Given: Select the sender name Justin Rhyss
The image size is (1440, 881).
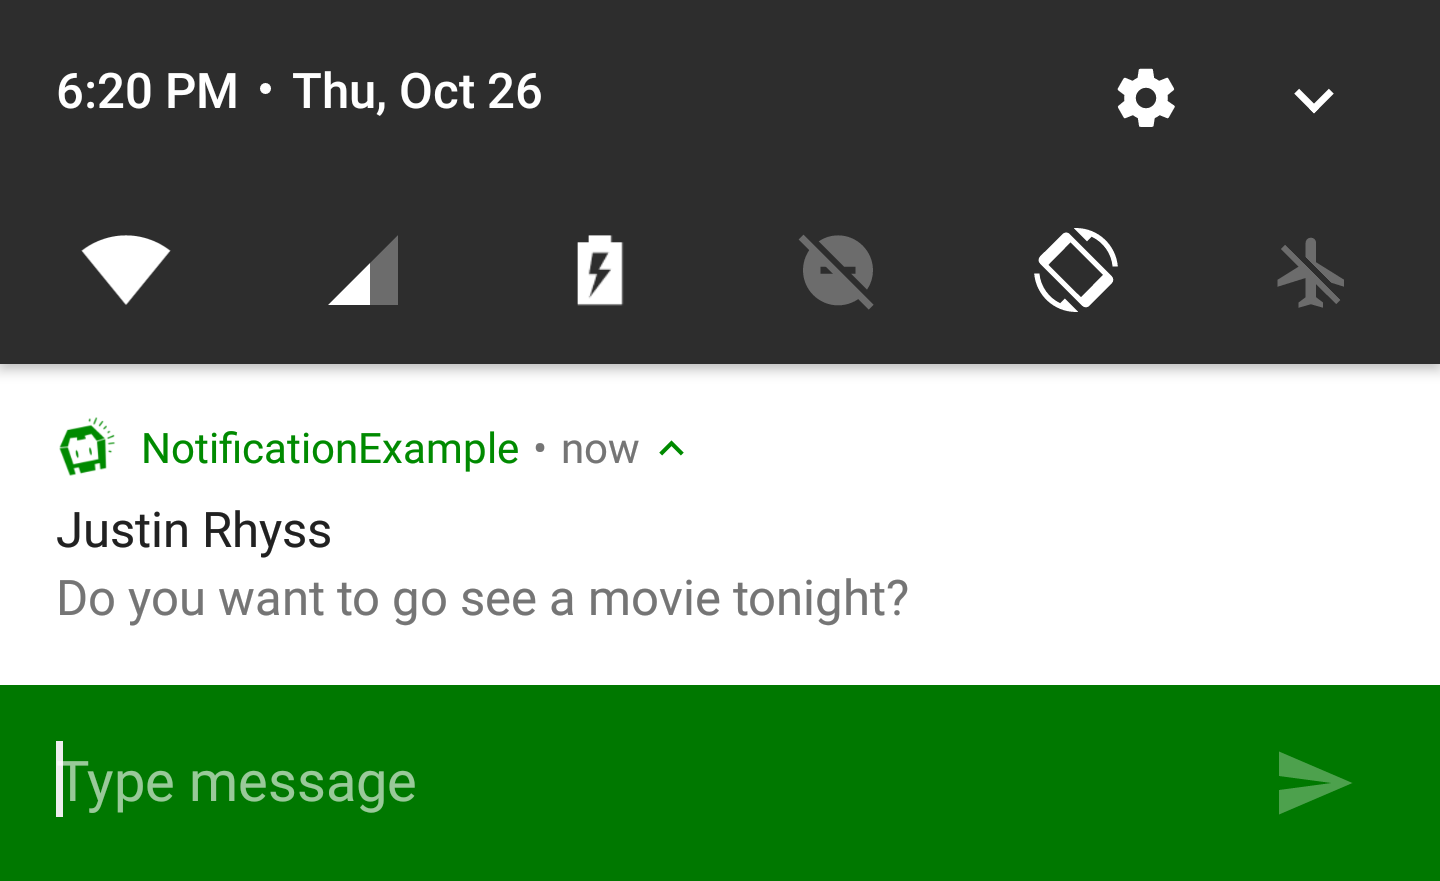Looking at the screenshot, I should coord(194,530).
